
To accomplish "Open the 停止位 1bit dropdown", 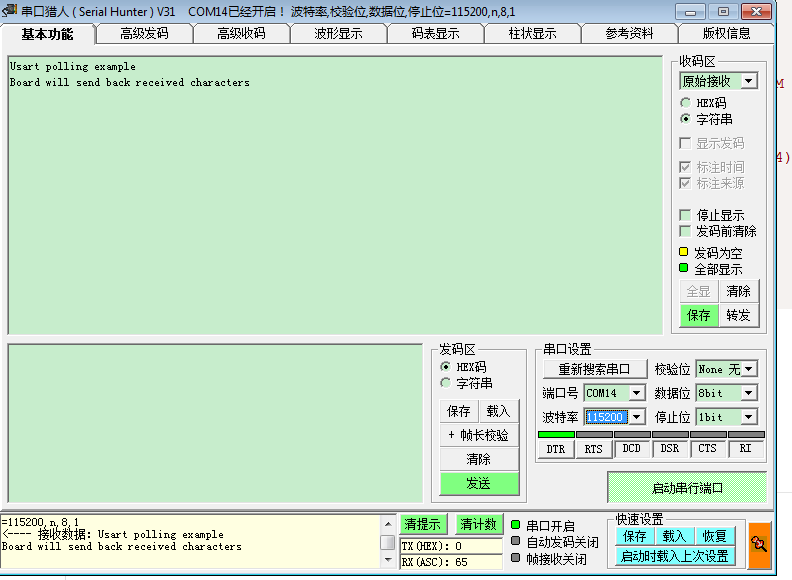I will 749,417.
